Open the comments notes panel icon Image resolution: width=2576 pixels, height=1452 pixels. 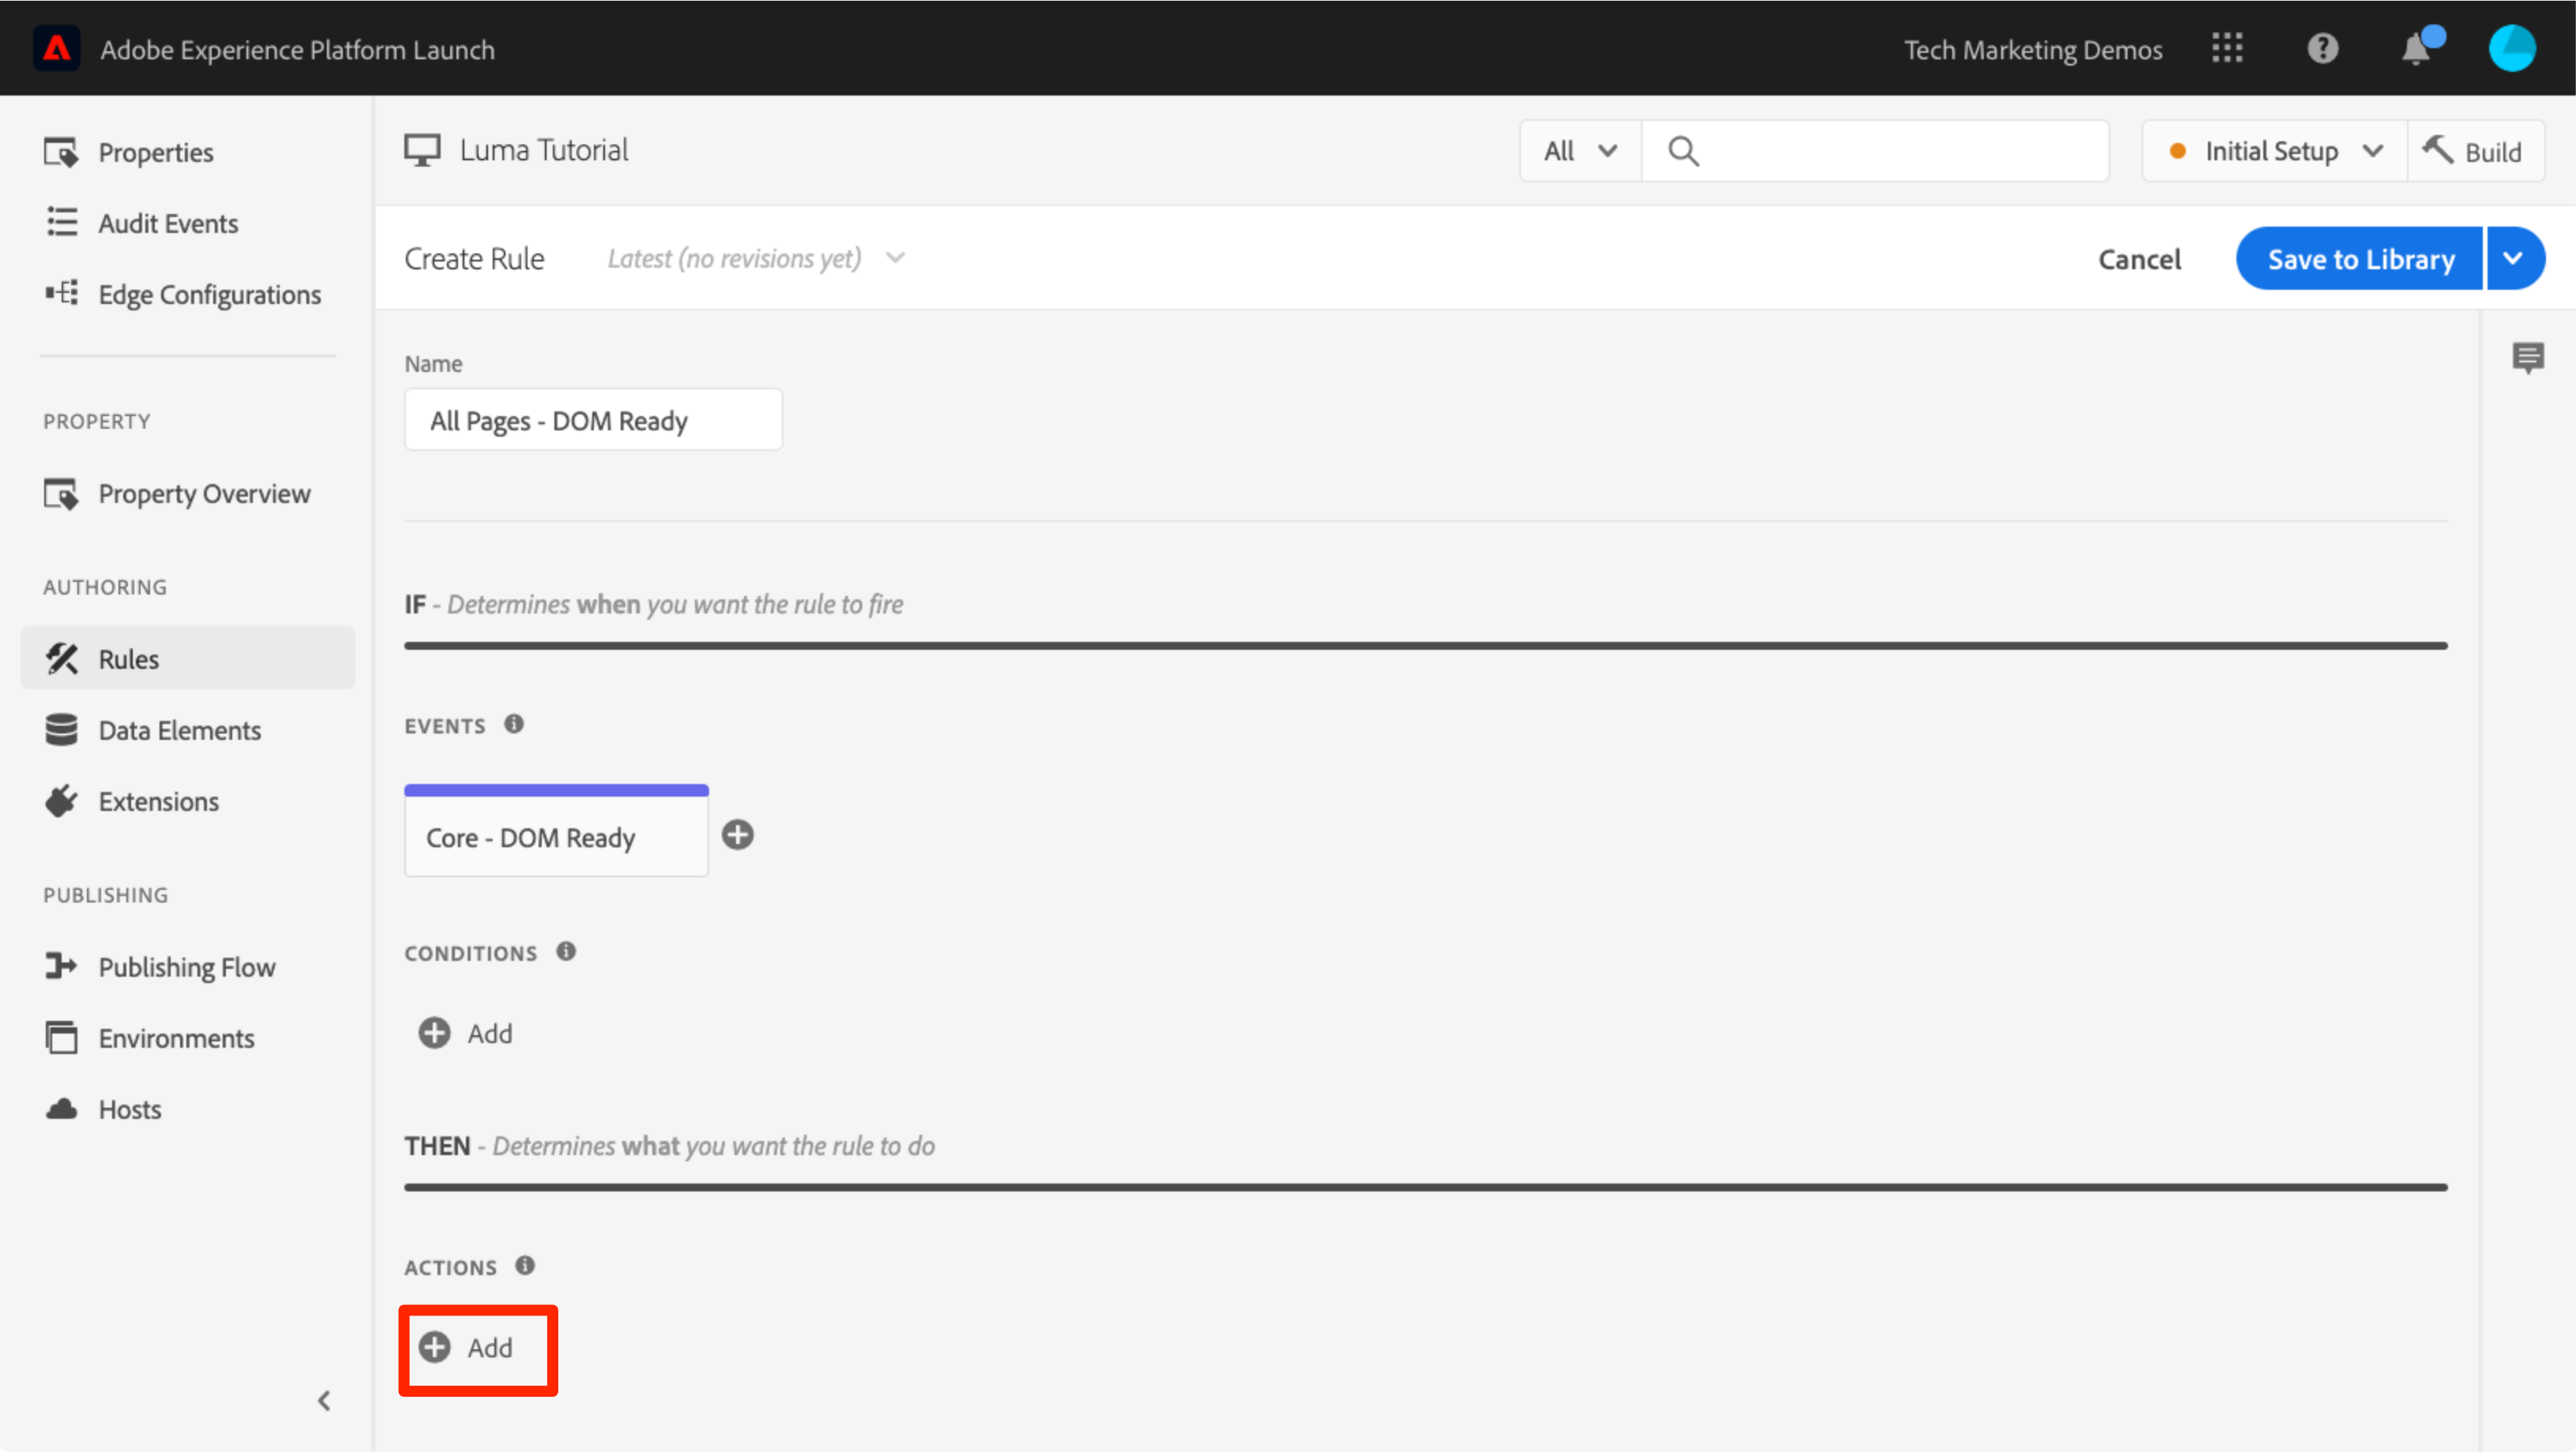[2528, 358]
